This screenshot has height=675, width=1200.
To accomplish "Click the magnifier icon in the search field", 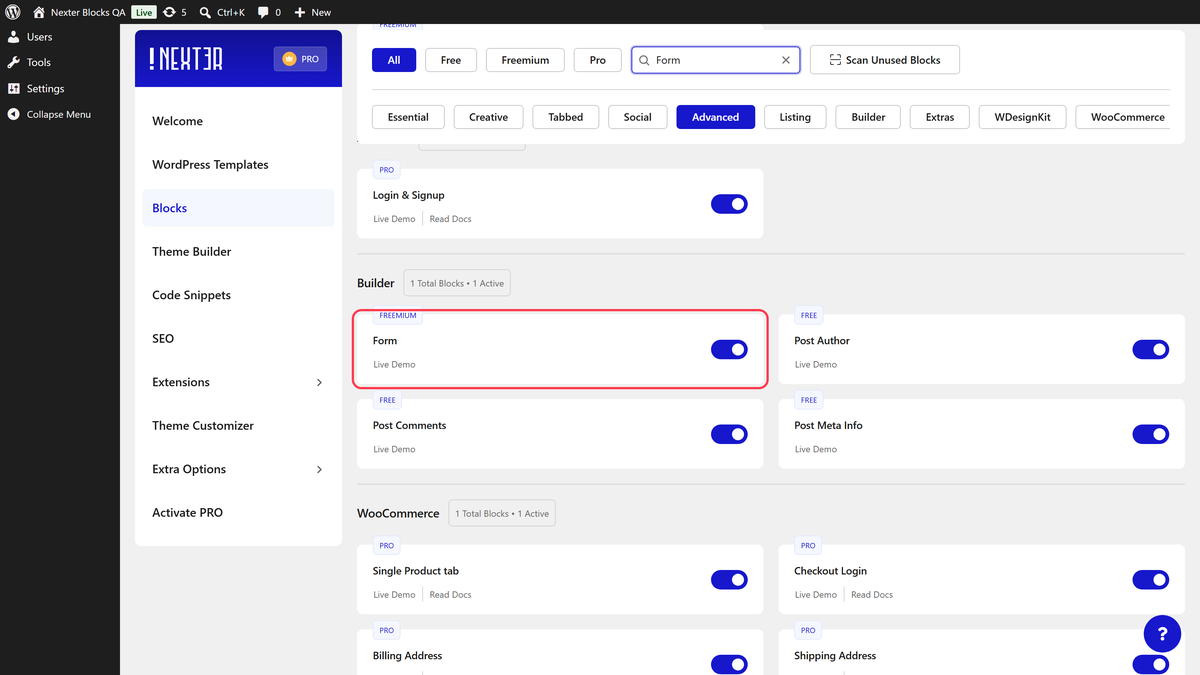I will (x=645, y=60).
